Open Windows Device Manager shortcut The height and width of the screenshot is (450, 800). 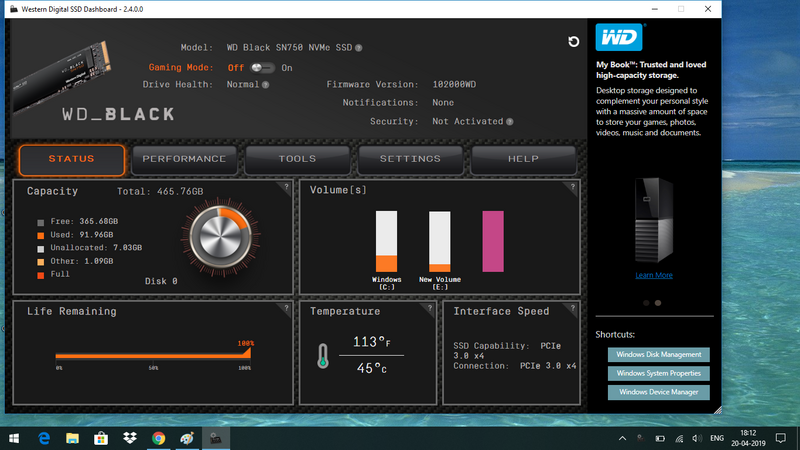tap(659, 392)
